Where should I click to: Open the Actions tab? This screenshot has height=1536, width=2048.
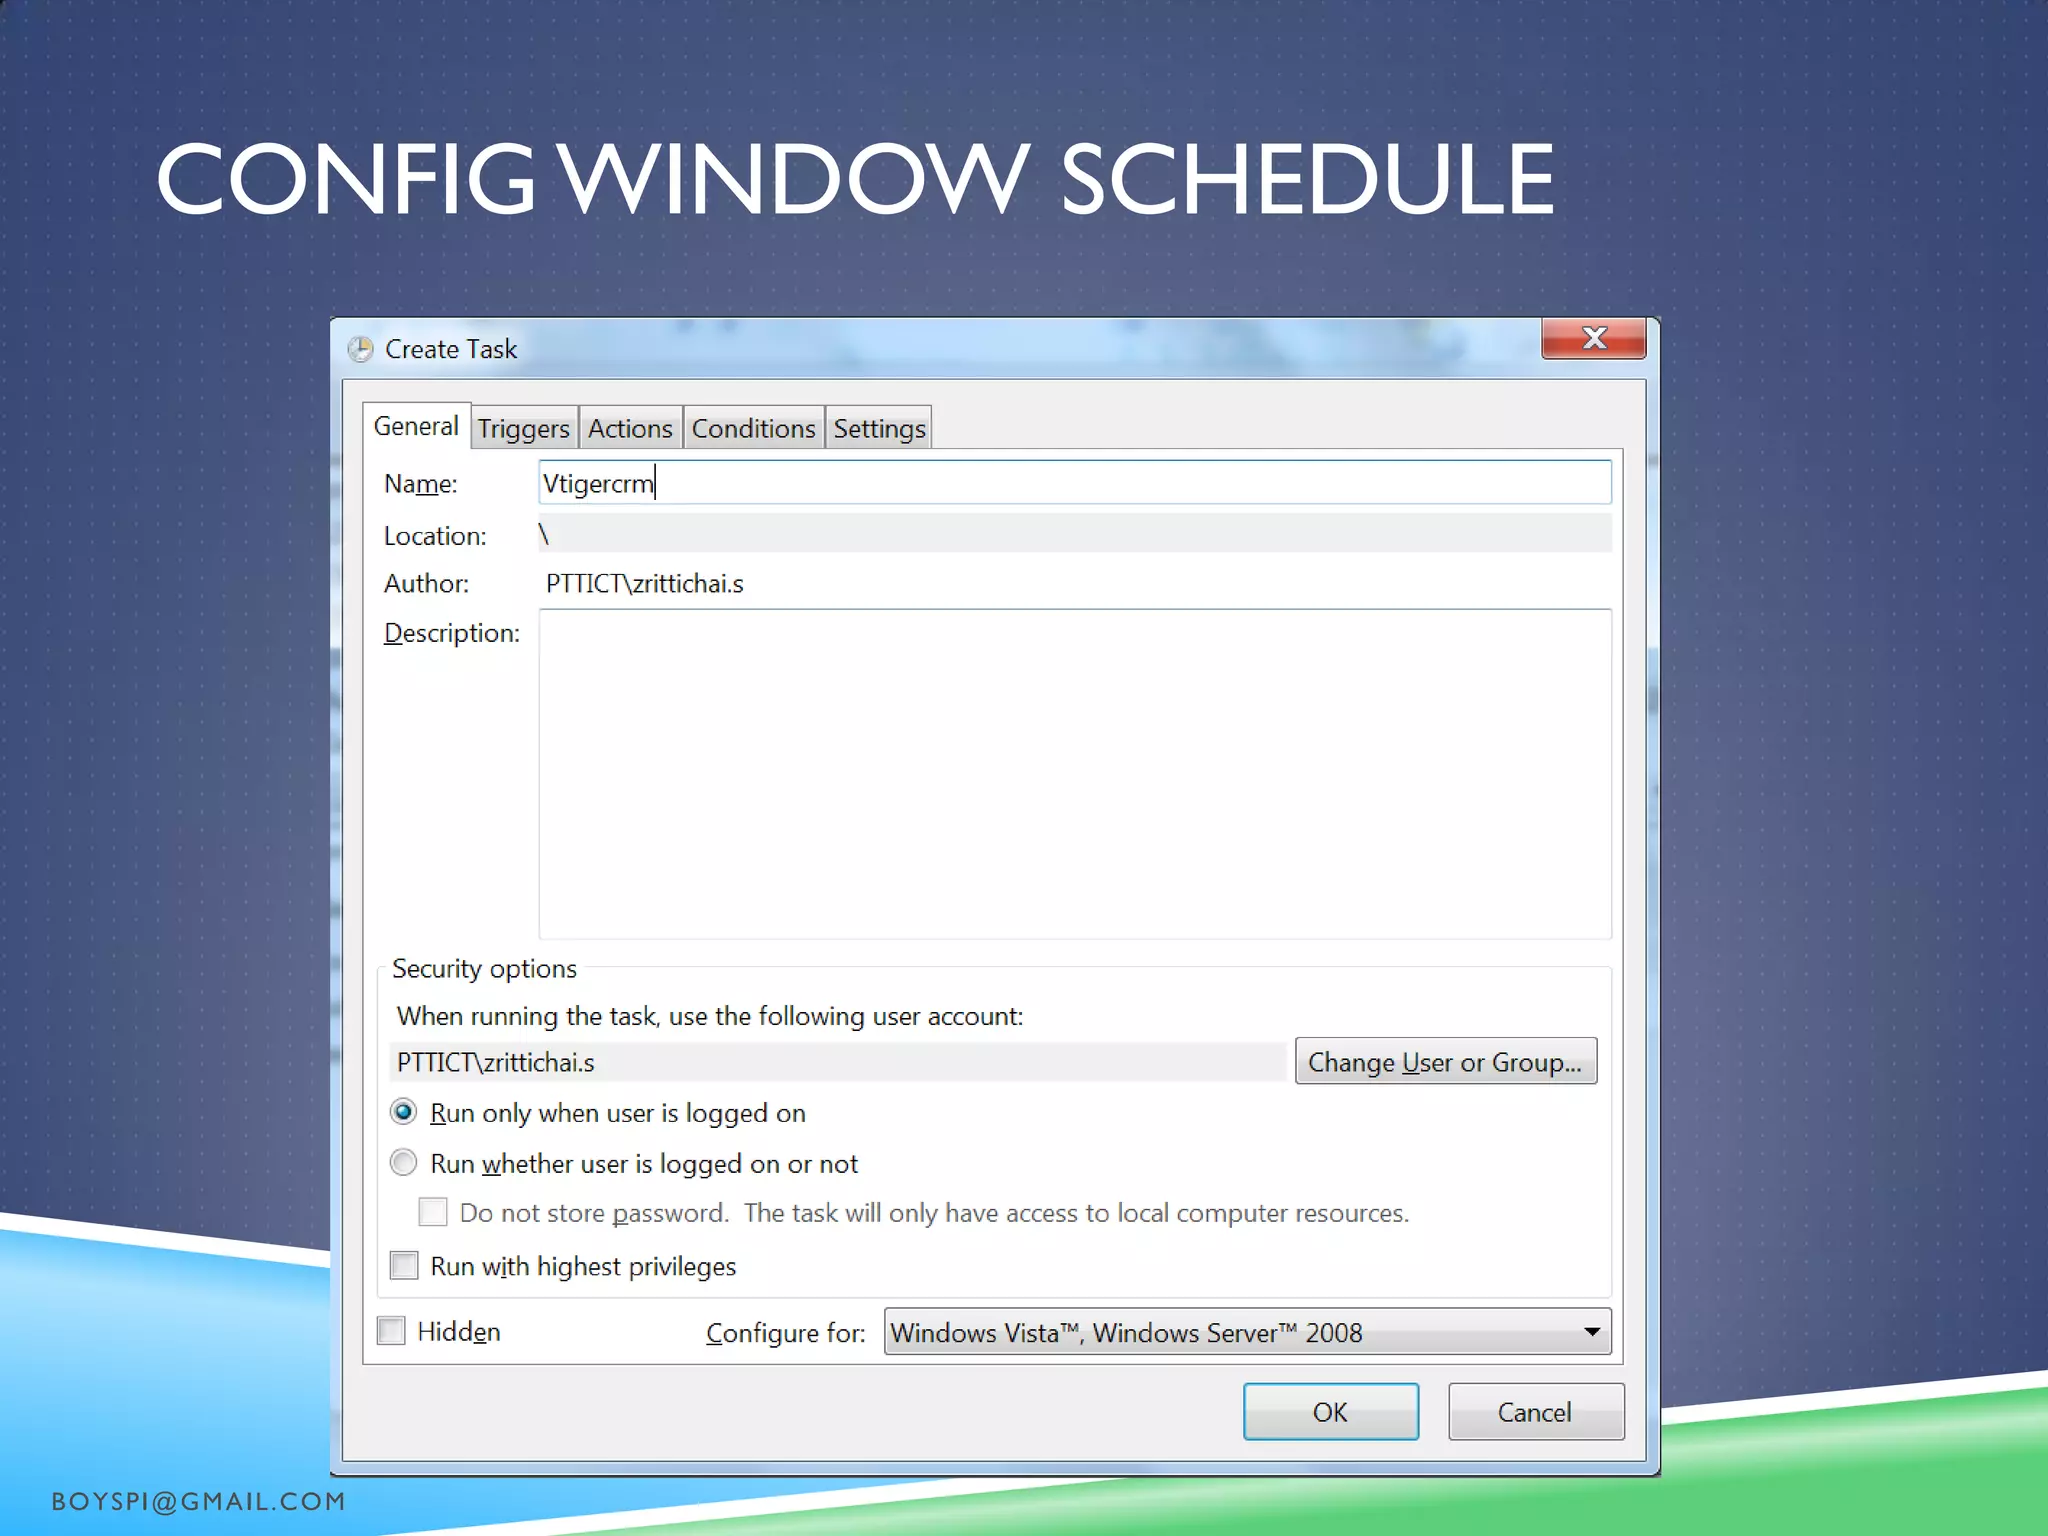click(x=630, y=428)
